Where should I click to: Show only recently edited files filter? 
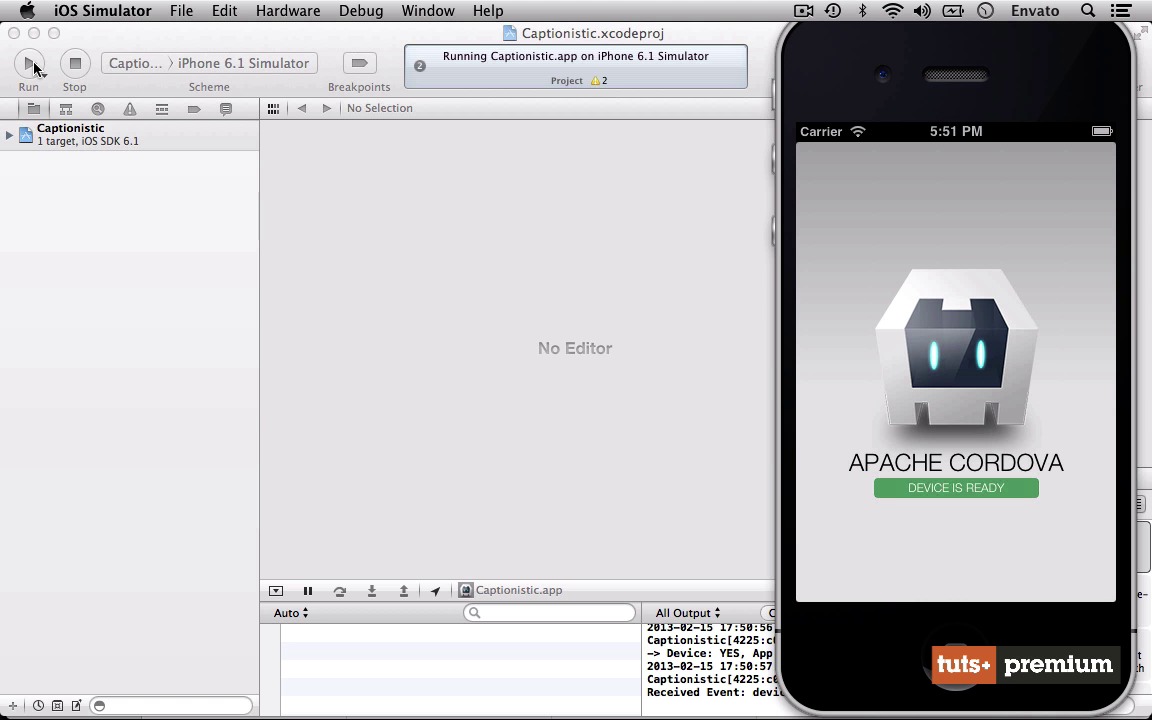(x=38, y=706)
